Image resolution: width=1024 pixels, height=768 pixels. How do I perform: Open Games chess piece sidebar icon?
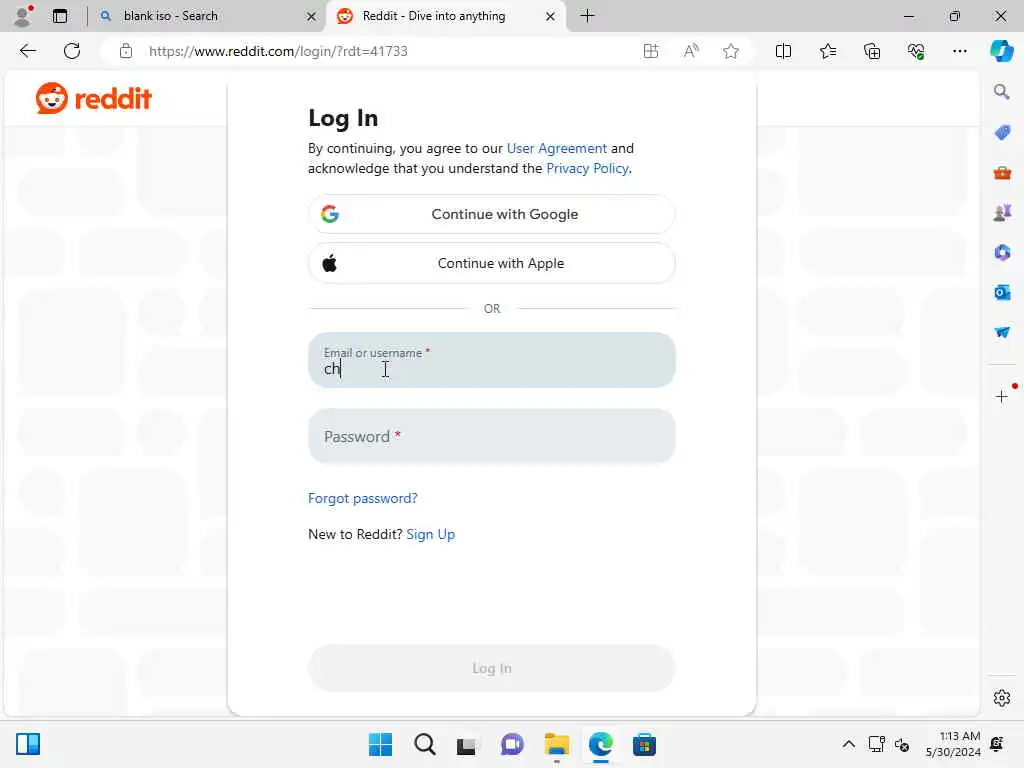[1002, 212]
